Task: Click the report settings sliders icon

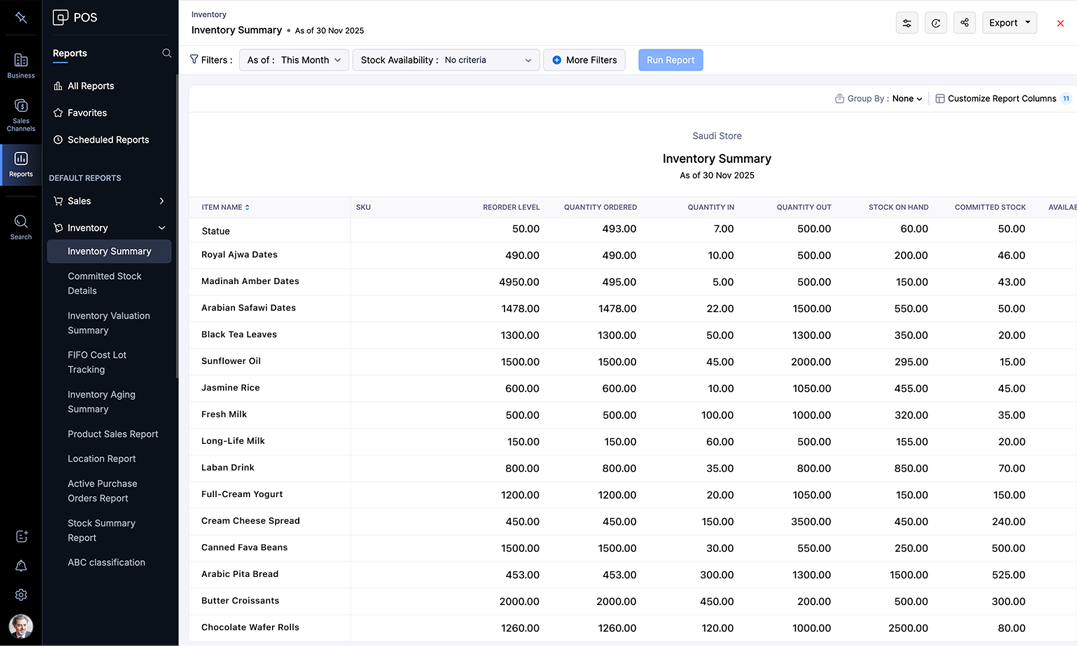Action: [907, 23]
